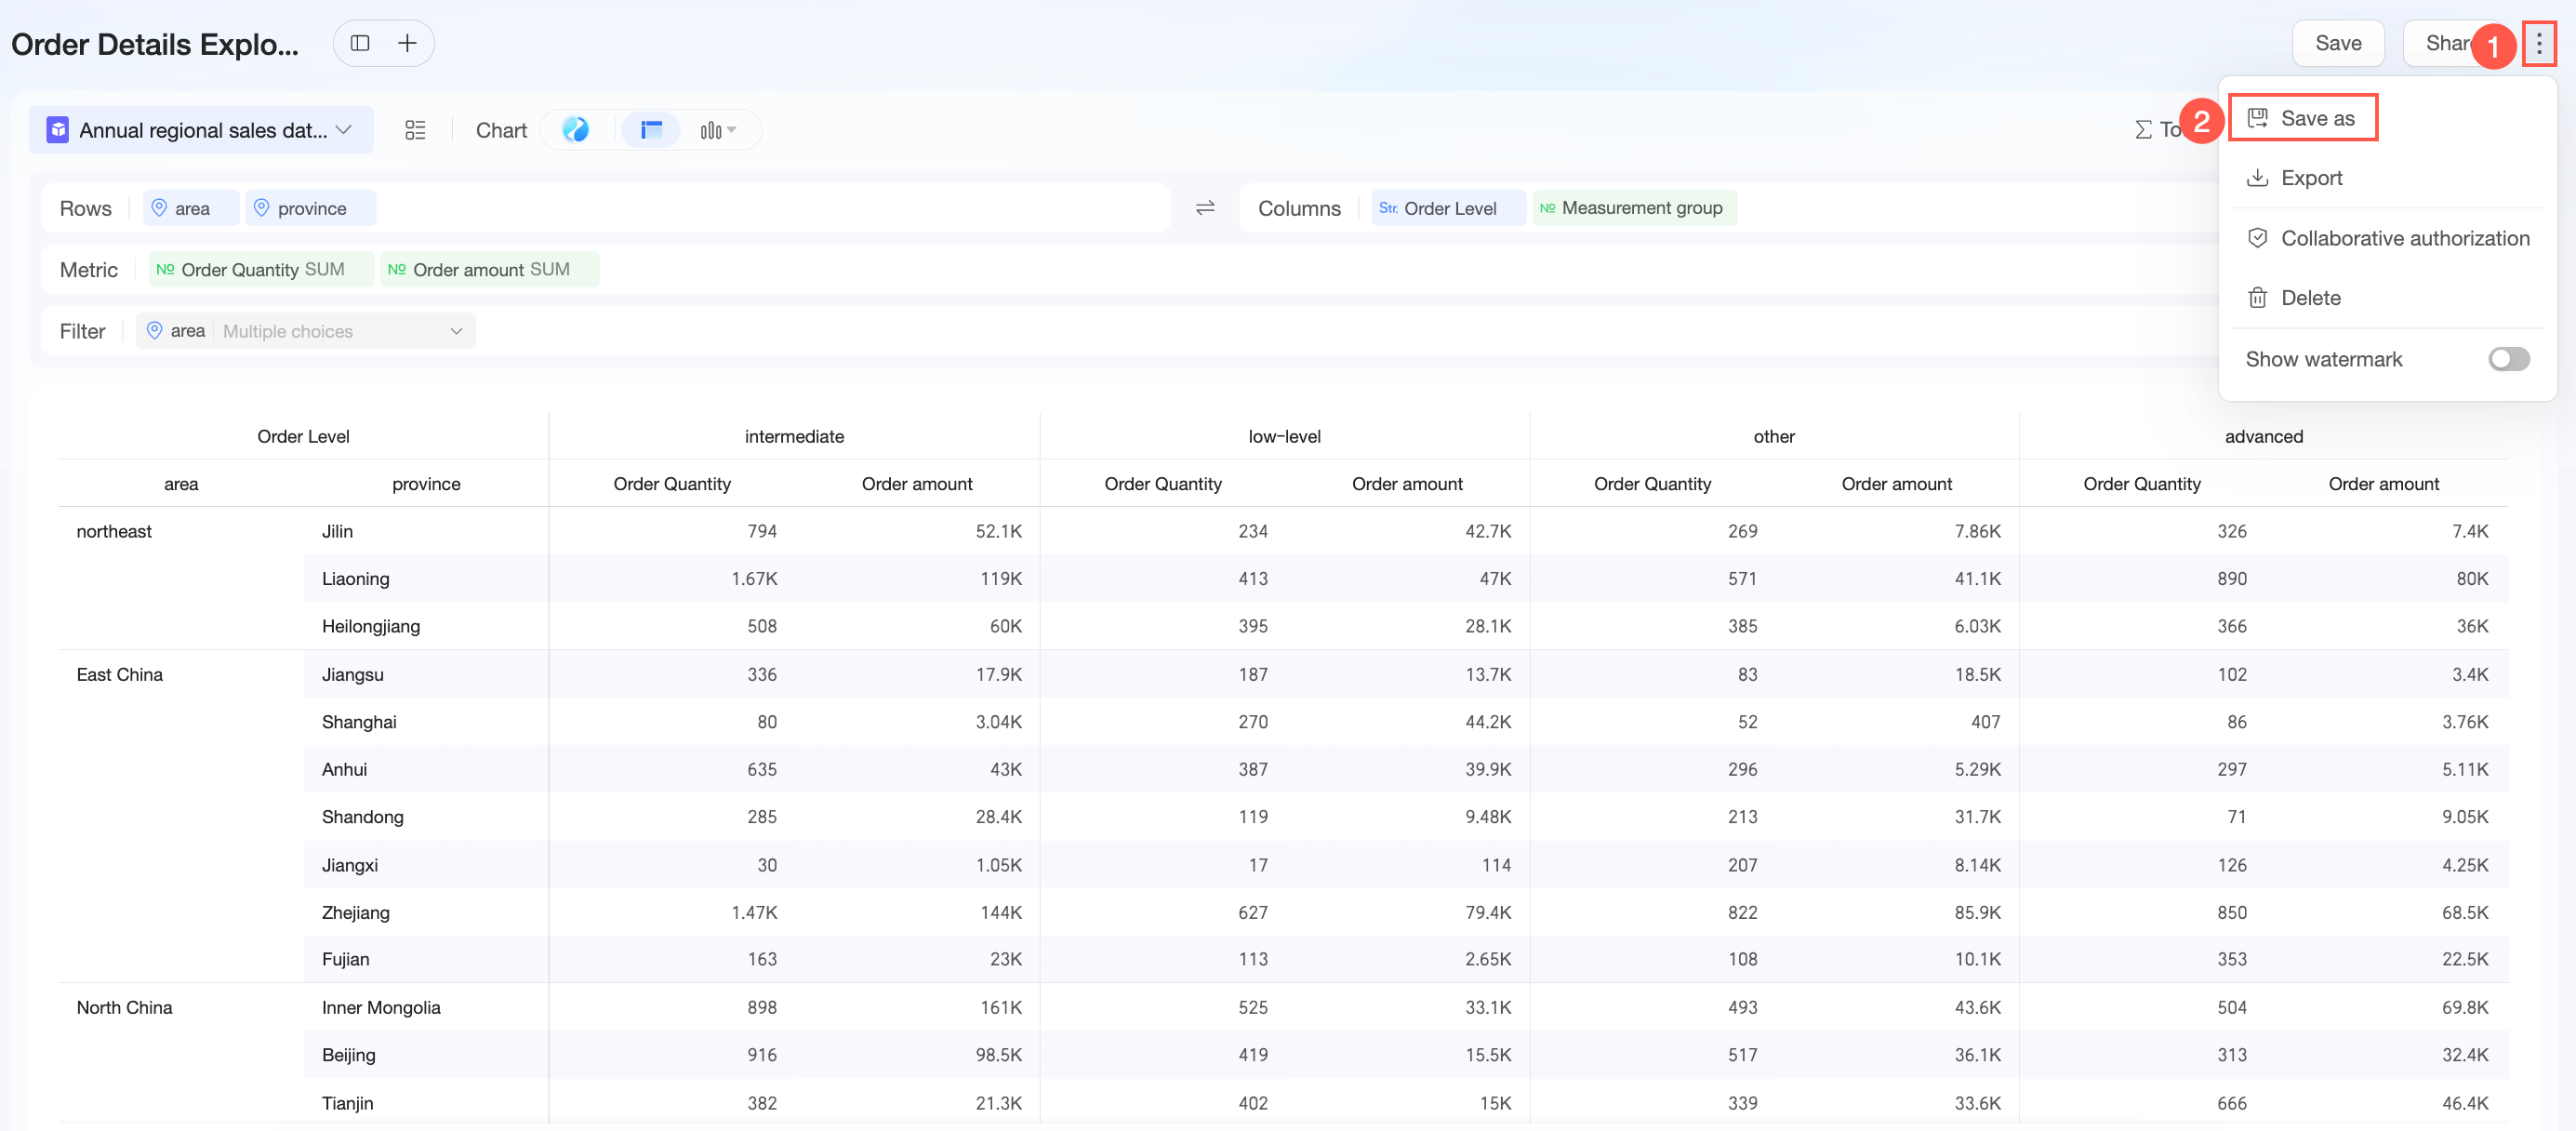Open the three-dot more options menu
The height and width of the screenshot is (1131, 2576).
pyautogui.click(x=2538, y=43)
